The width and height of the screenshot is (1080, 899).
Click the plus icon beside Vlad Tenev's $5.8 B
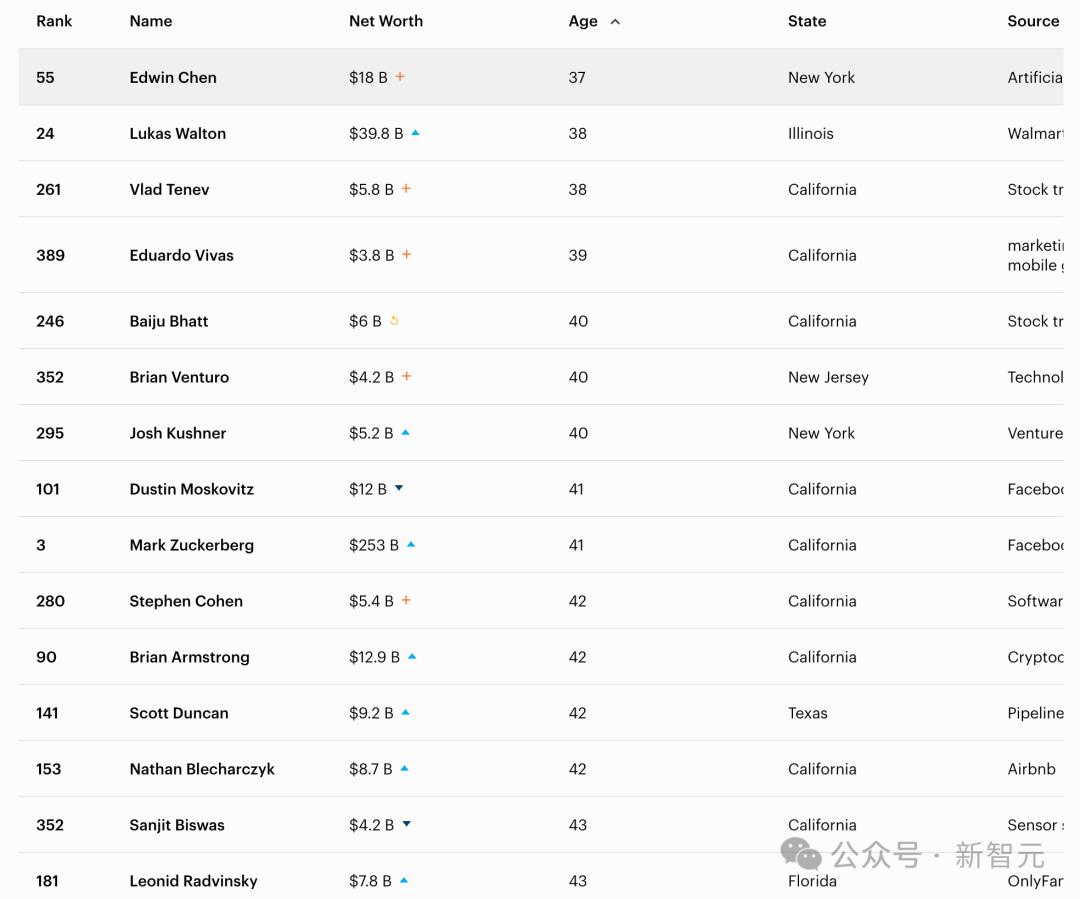(406, 188)
